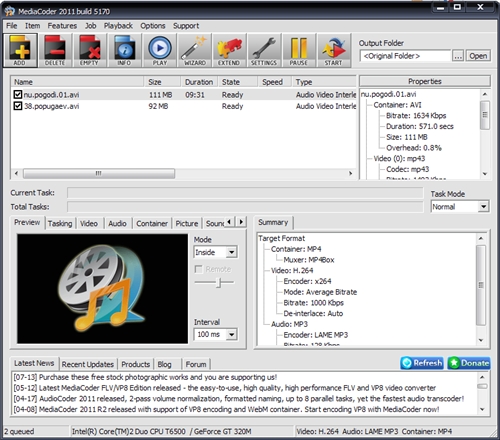Click the preview thumbnail image

[102, 289]
